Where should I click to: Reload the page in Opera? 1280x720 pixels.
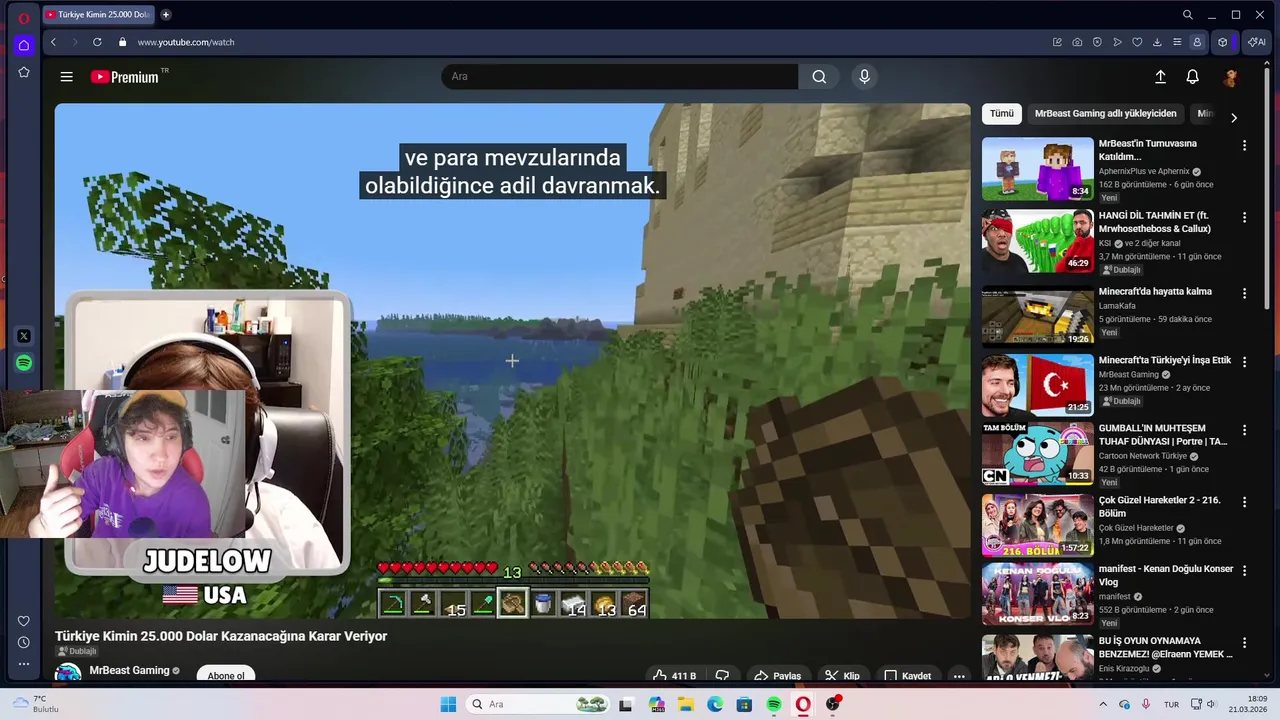pos(97,42)
